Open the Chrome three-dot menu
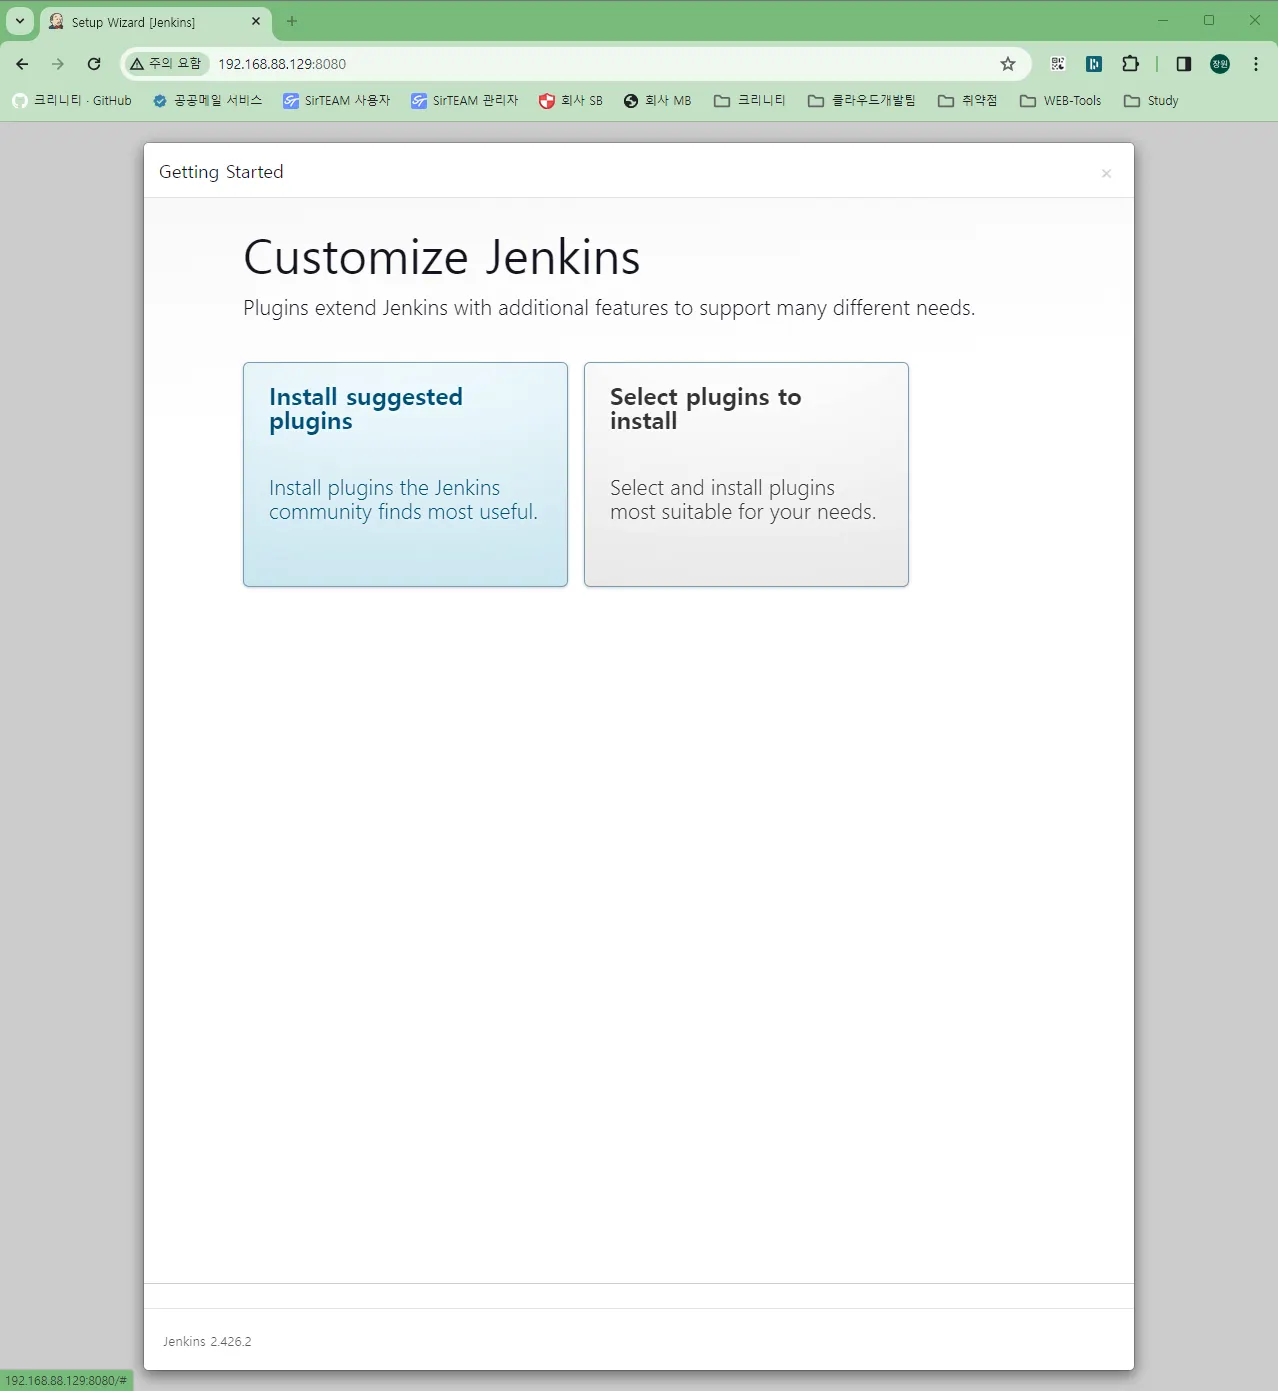This screenshot has height=1391, width=1278. [x=1256, y=64]
